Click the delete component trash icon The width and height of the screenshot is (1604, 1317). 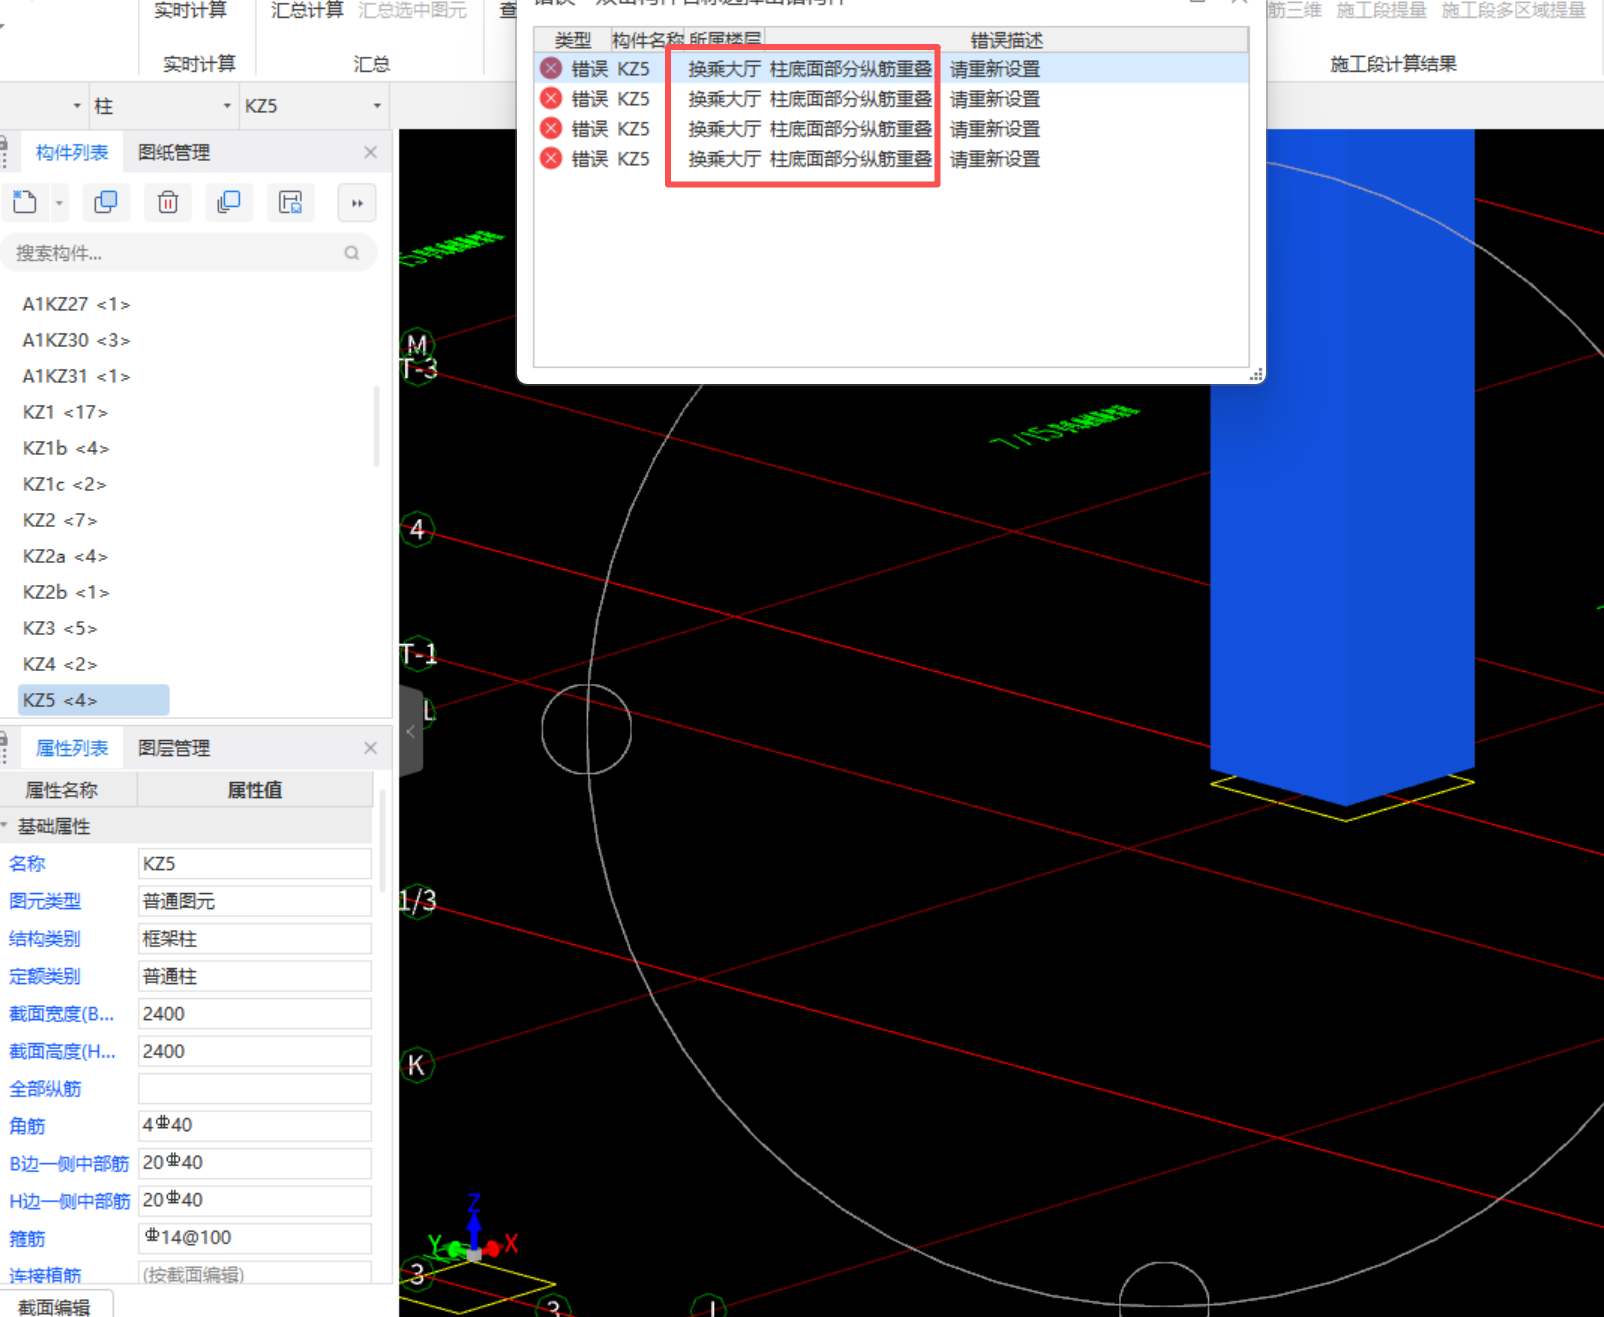point(167,202)
